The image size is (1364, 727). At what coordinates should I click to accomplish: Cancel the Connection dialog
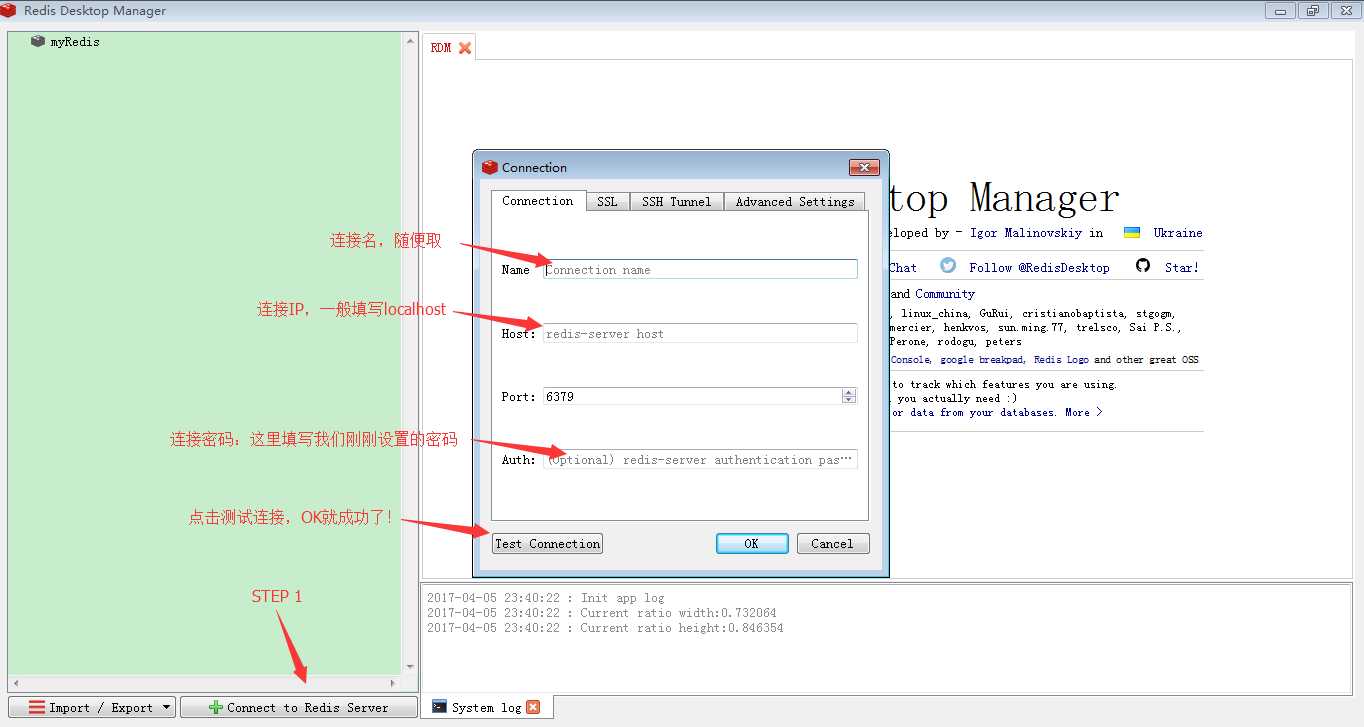pos(833,544)
